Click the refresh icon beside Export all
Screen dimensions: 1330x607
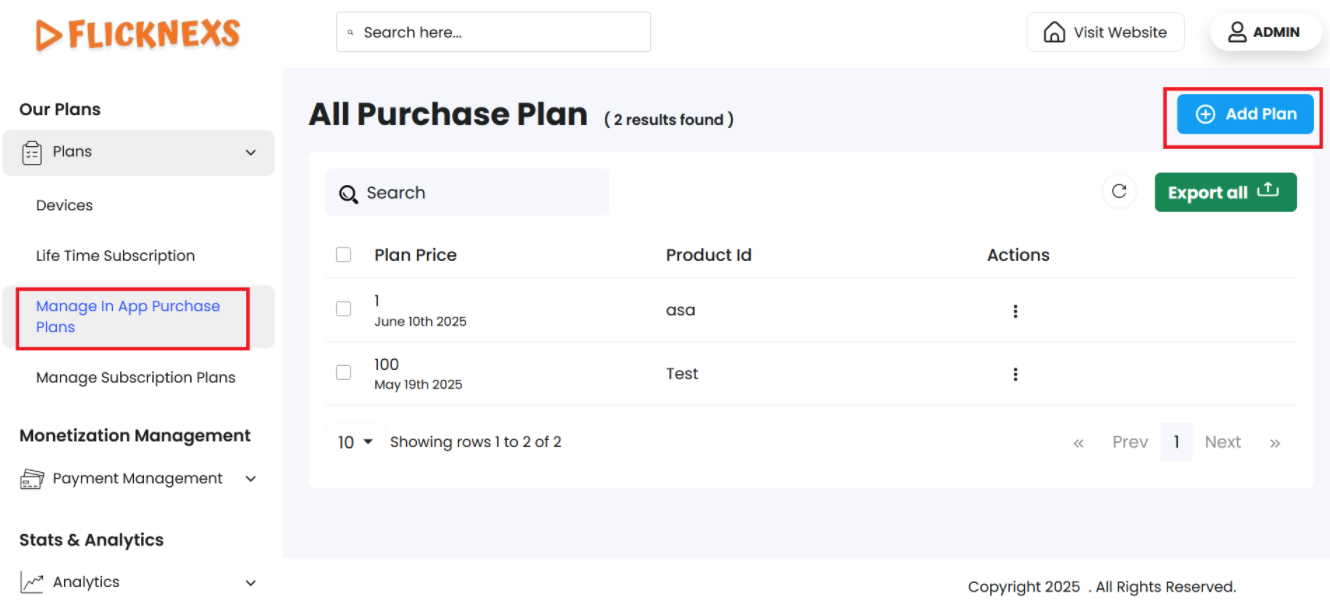point(1119,191)
